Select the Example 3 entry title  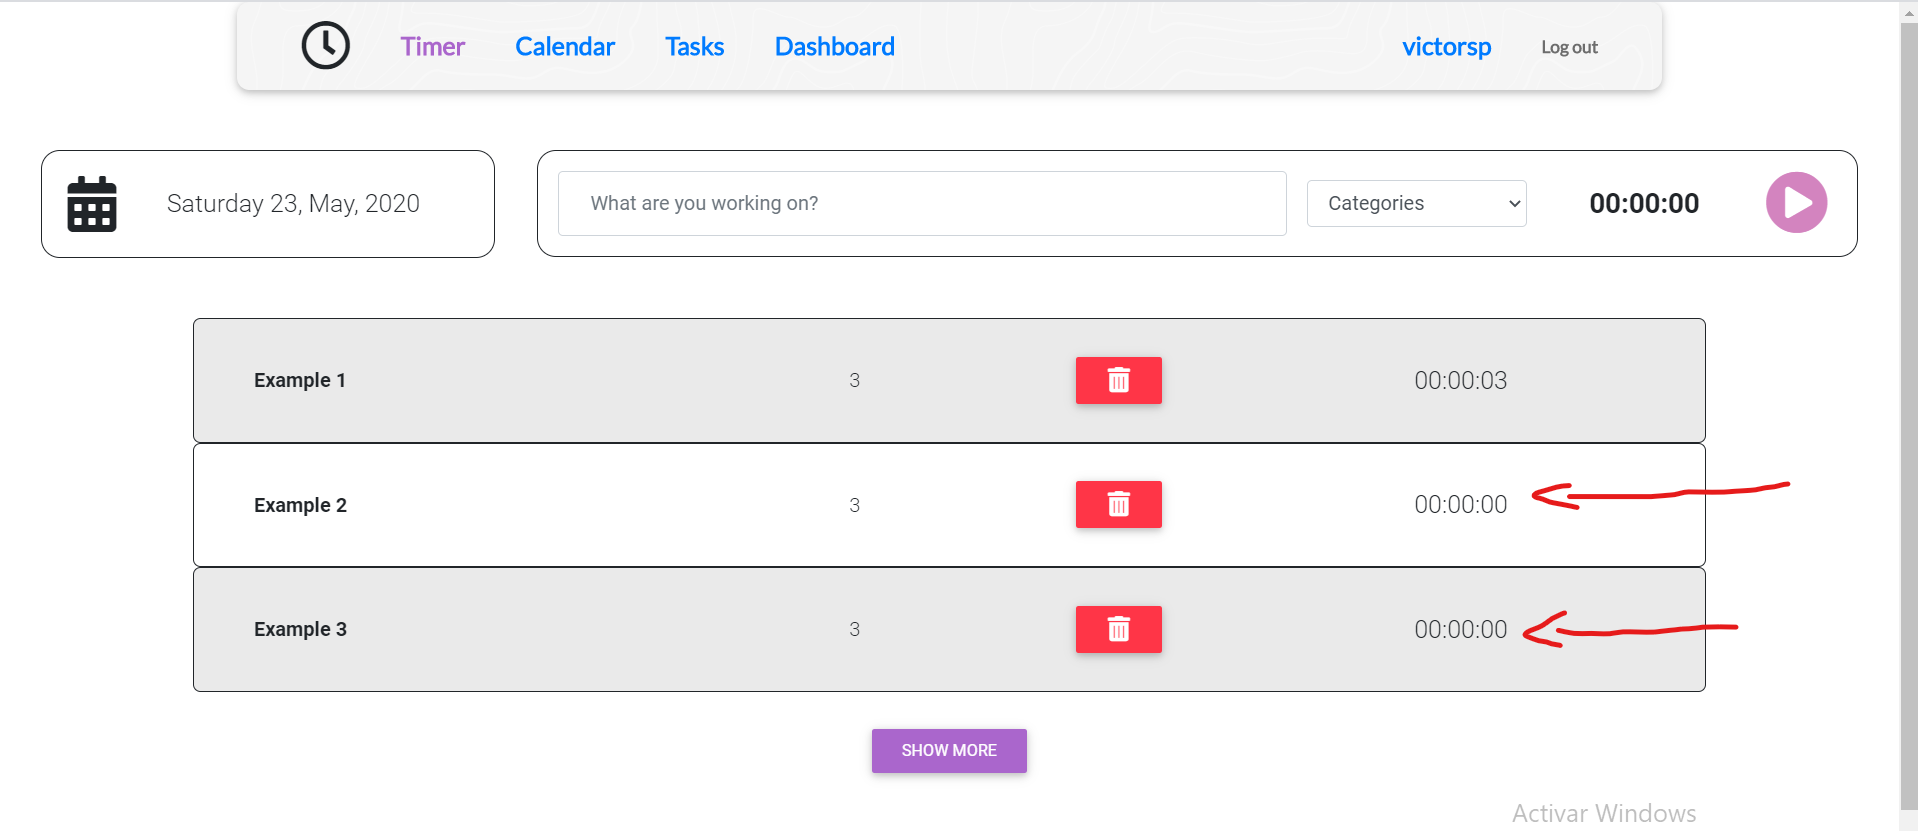(300, 629)
